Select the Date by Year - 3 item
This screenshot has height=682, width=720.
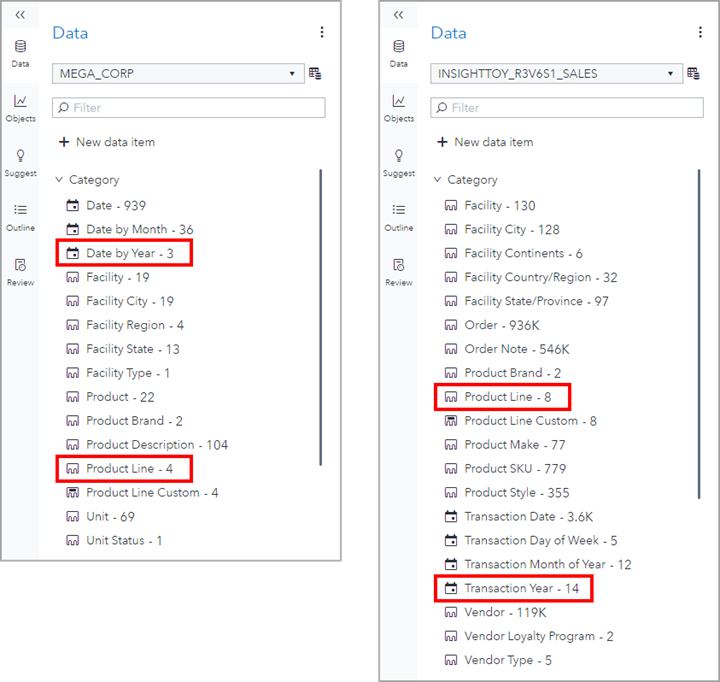pos(130,254)
